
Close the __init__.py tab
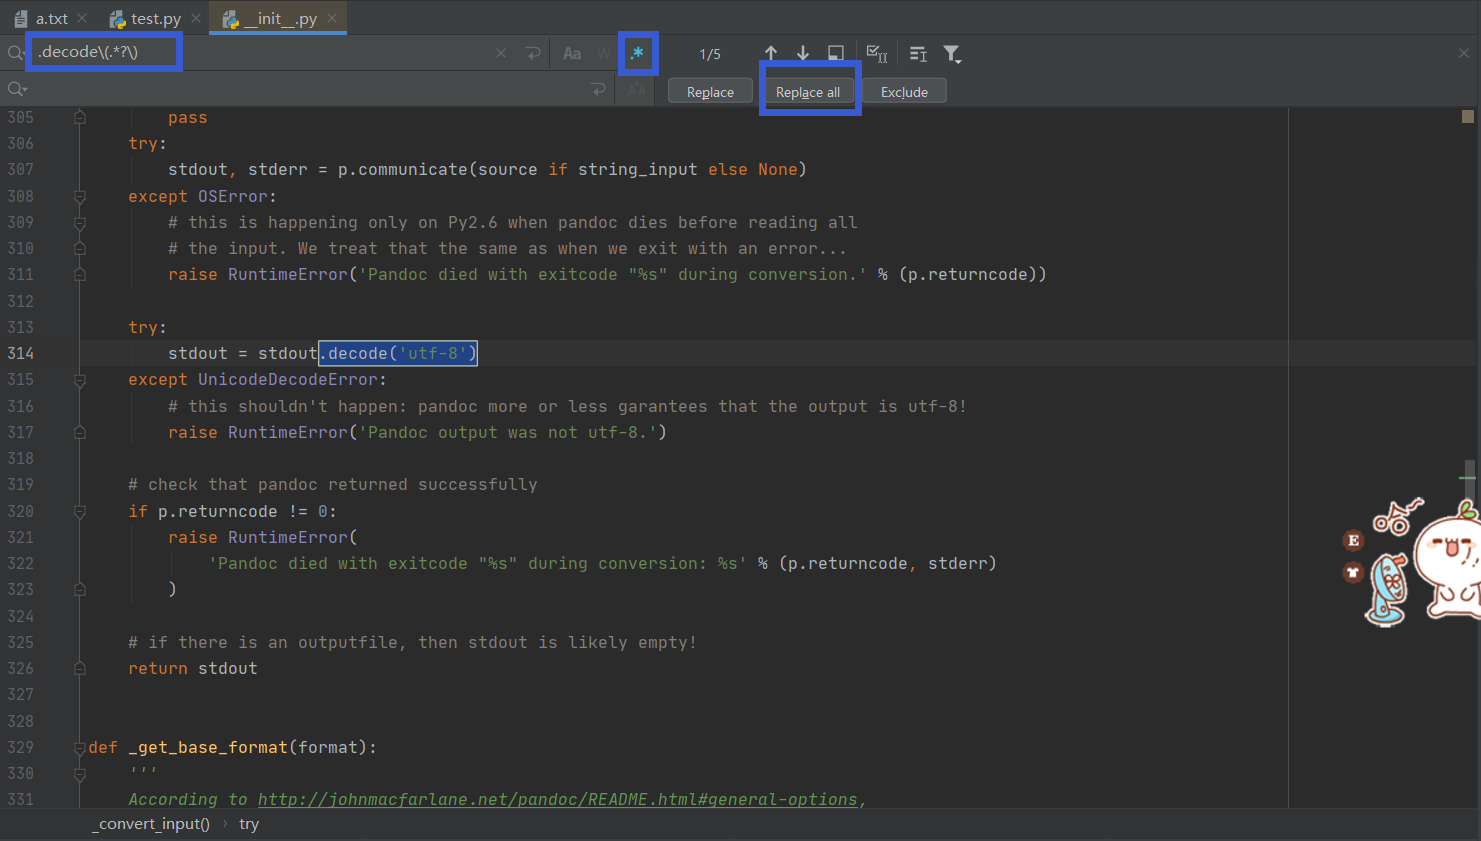pos(332,18)
